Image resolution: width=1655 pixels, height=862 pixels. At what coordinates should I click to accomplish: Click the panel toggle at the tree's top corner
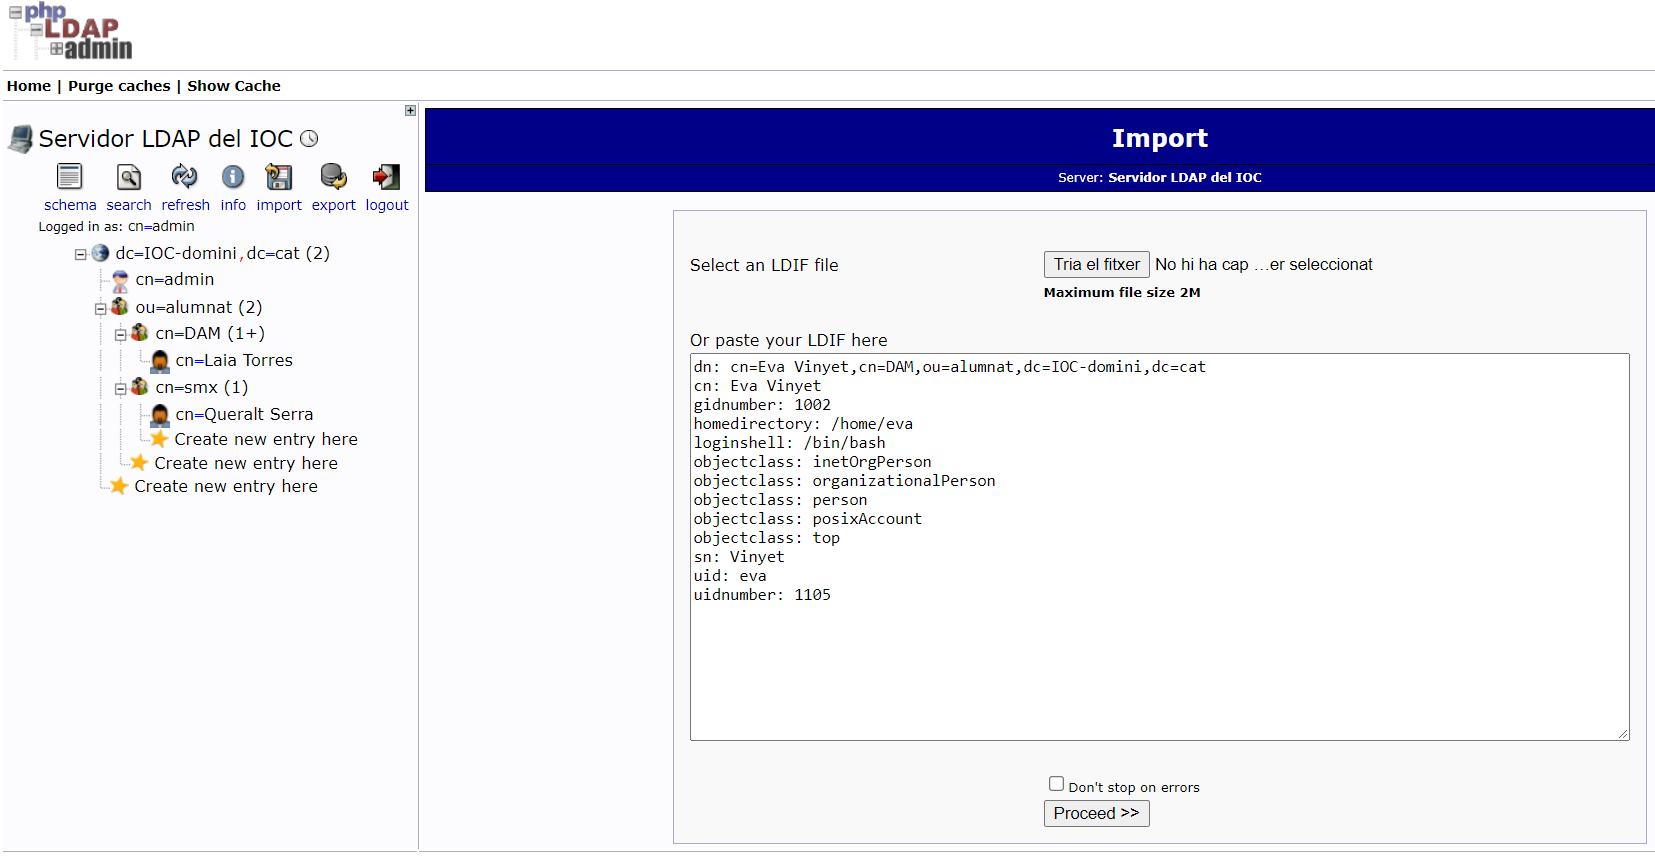point(410,111)
